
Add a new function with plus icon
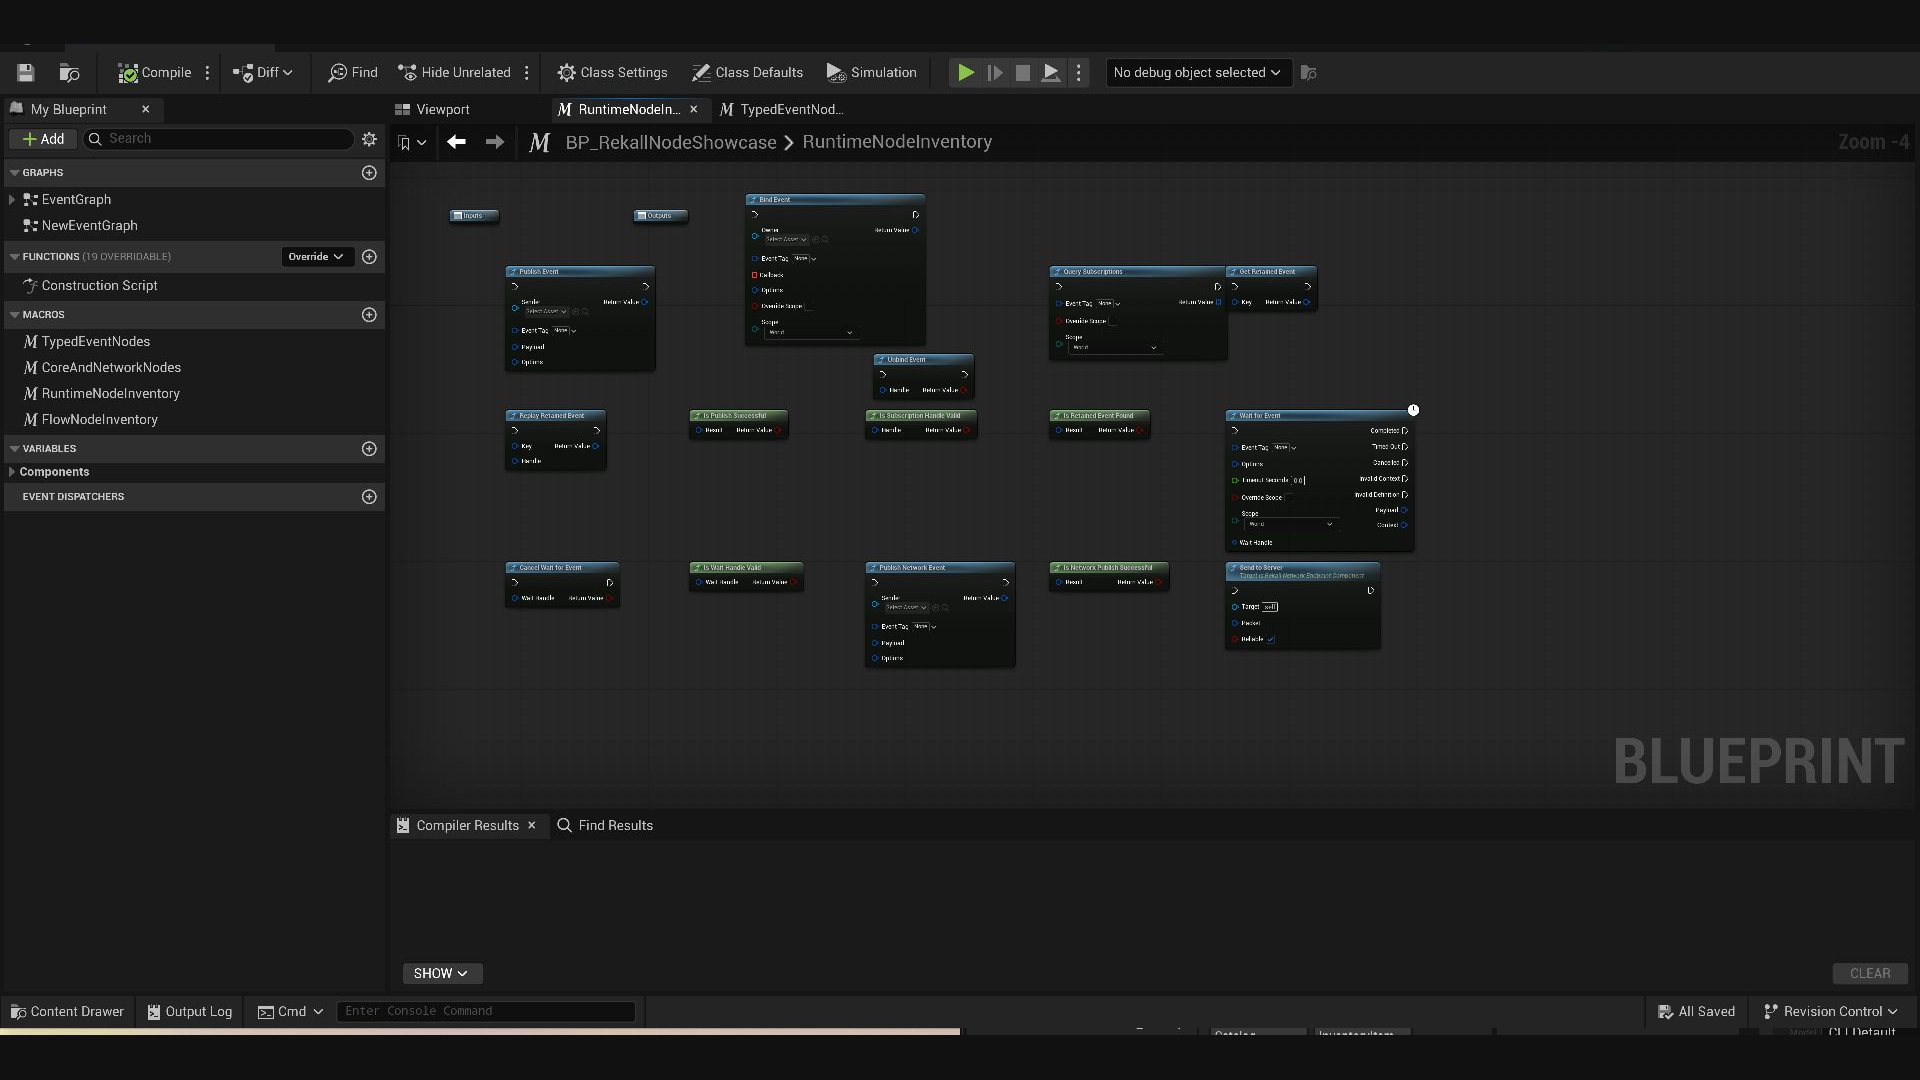(x=369, y=257)
